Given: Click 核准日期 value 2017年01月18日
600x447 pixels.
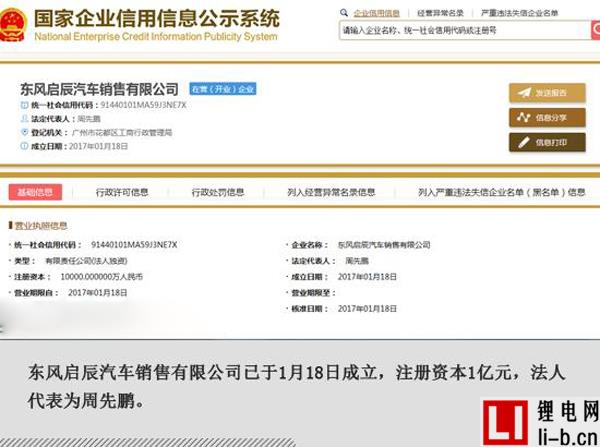Looking at the screenshot, I should 367,308.
